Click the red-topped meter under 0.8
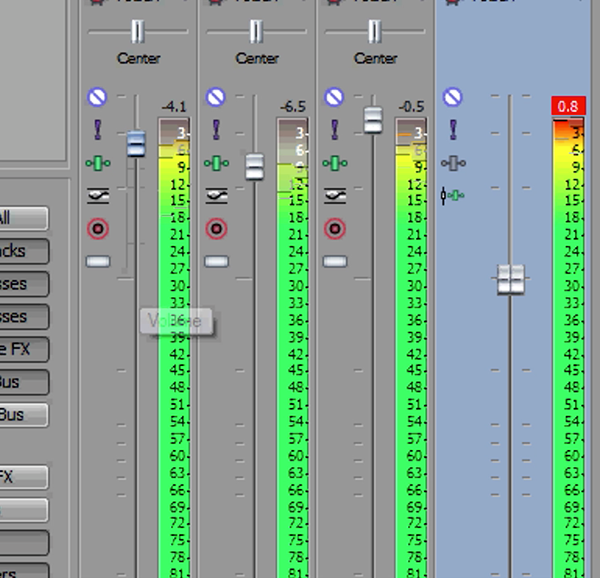 click(569, 347)
